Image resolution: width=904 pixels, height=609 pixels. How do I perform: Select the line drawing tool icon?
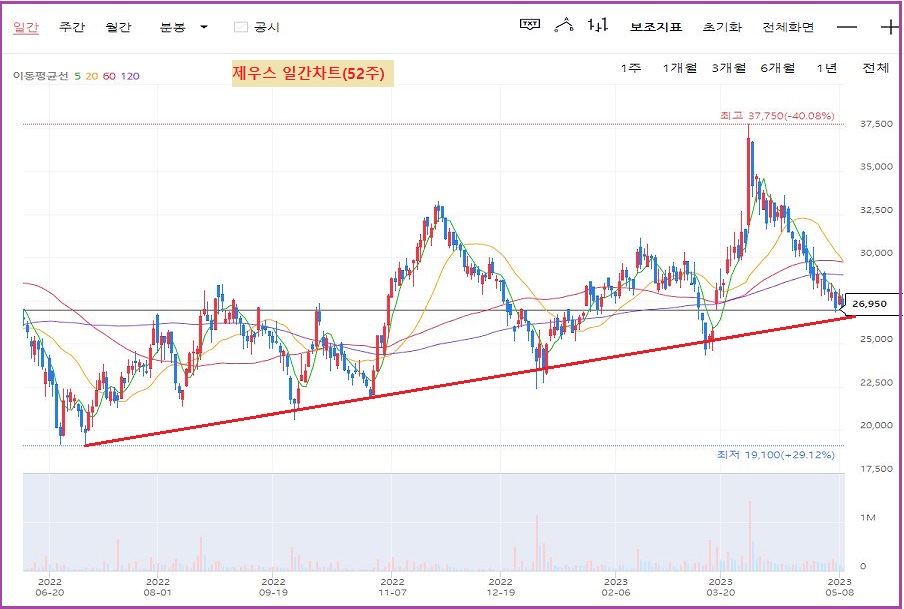(x=565, y=25)
